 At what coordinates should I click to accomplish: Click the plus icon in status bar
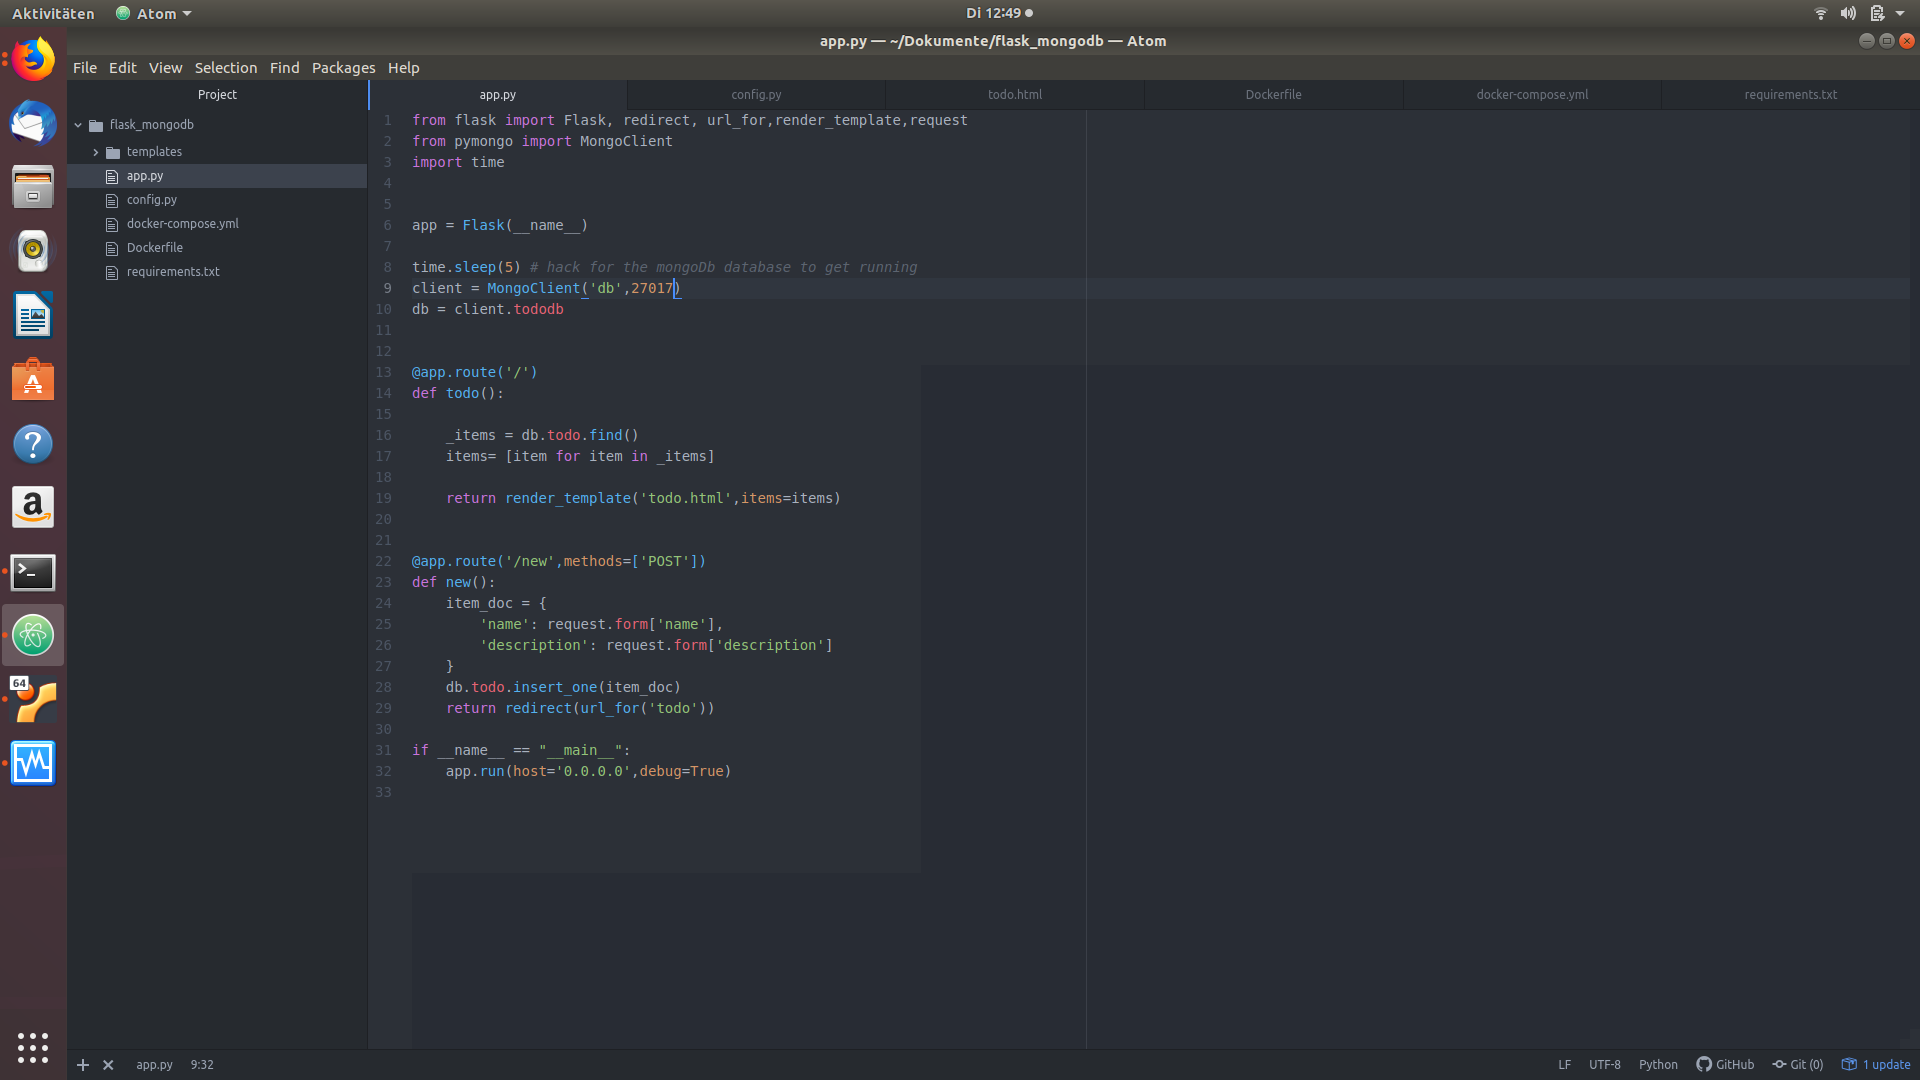click(x=83, y=1065)
